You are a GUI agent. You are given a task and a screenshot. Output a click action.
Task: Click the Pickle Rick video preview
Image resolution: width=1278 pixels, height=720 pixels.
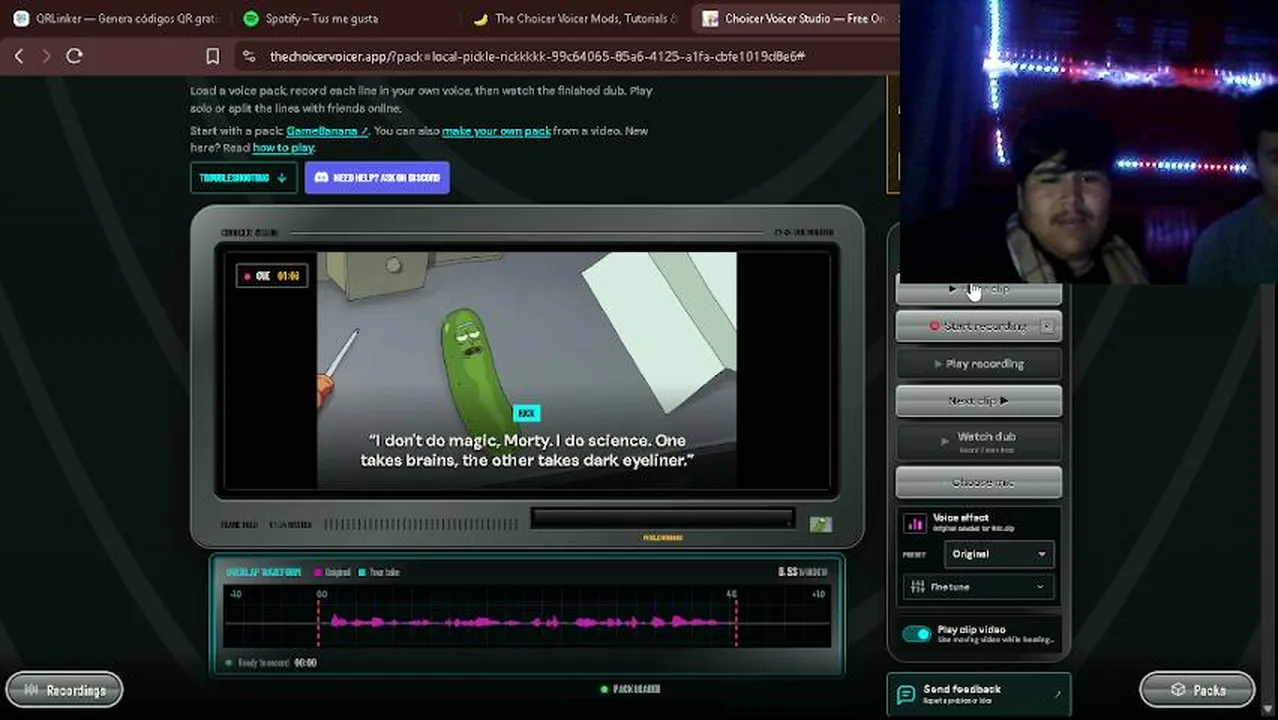[527, 370]
